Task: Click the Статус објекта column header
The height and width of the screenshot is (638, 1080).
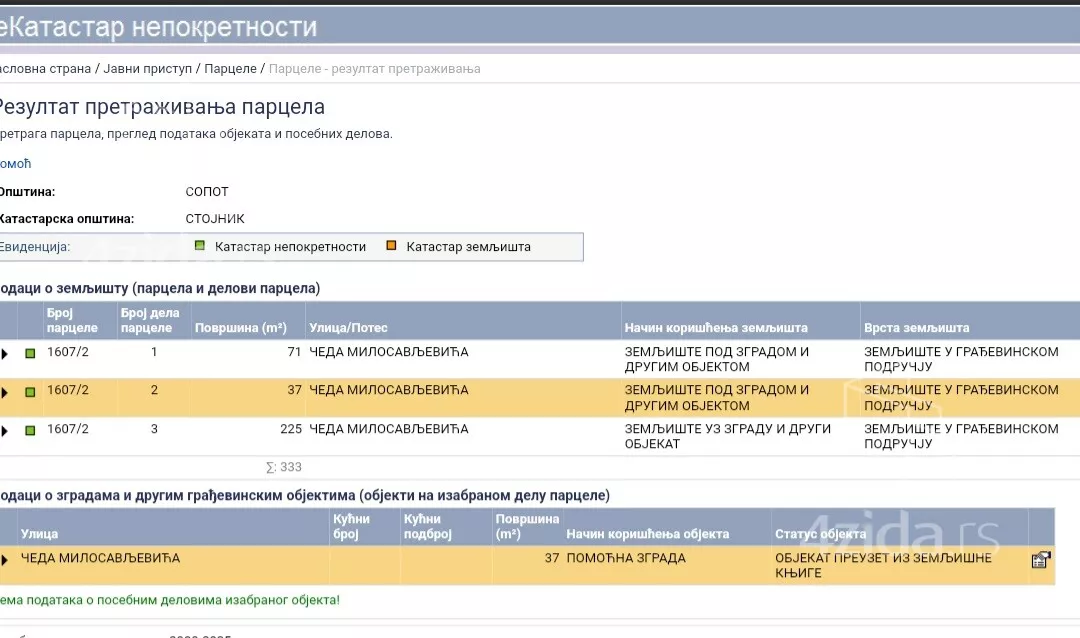Action: (819, 534)
